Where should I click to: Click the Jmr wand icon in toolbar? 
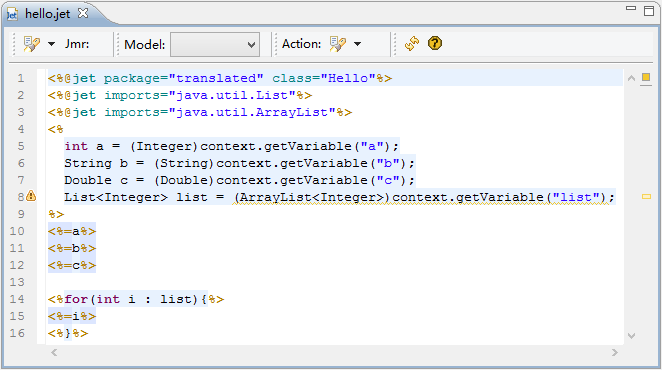click(32, 44)
